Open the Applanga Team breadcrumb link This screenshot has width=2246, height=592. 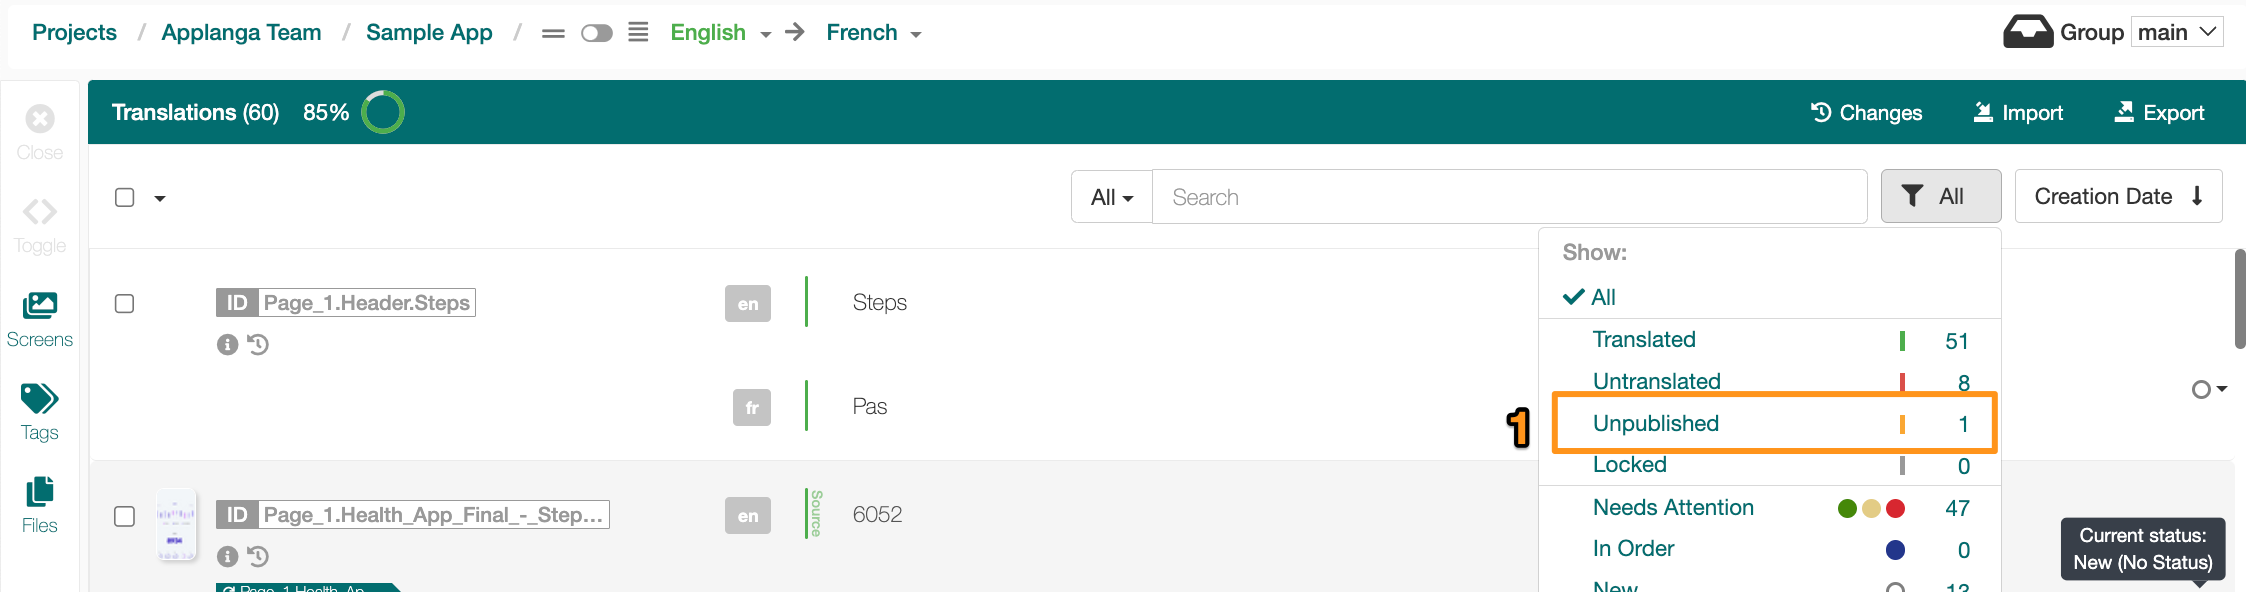[241, 32]
